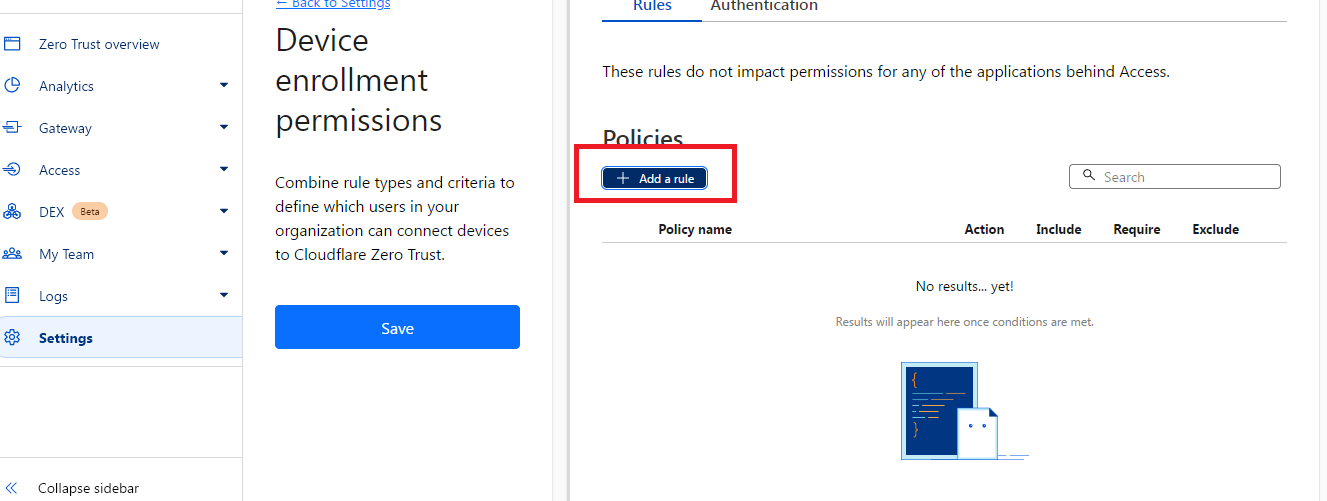The image size is (1327, 501).
Task: Select the Rules tab
Action: [652, 6]
